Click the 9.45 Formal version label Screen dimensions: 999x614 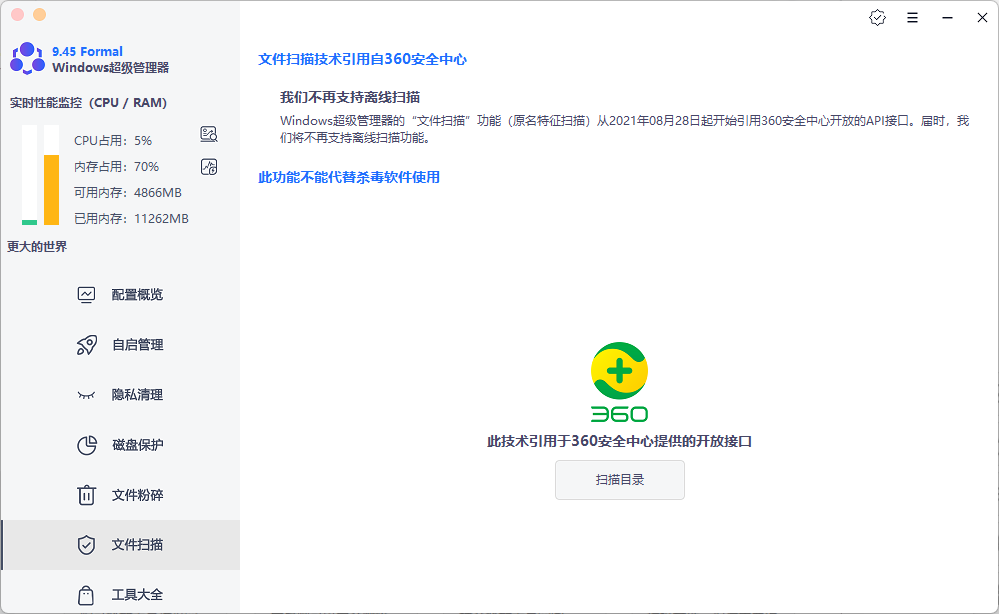tap(86, 51)
